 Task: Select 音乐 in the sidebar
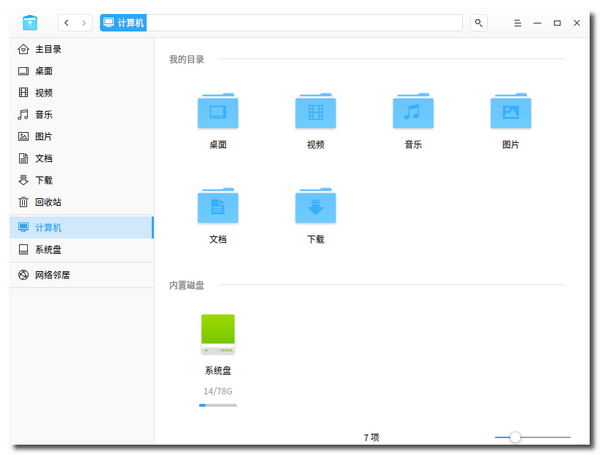tap(82, 115)
